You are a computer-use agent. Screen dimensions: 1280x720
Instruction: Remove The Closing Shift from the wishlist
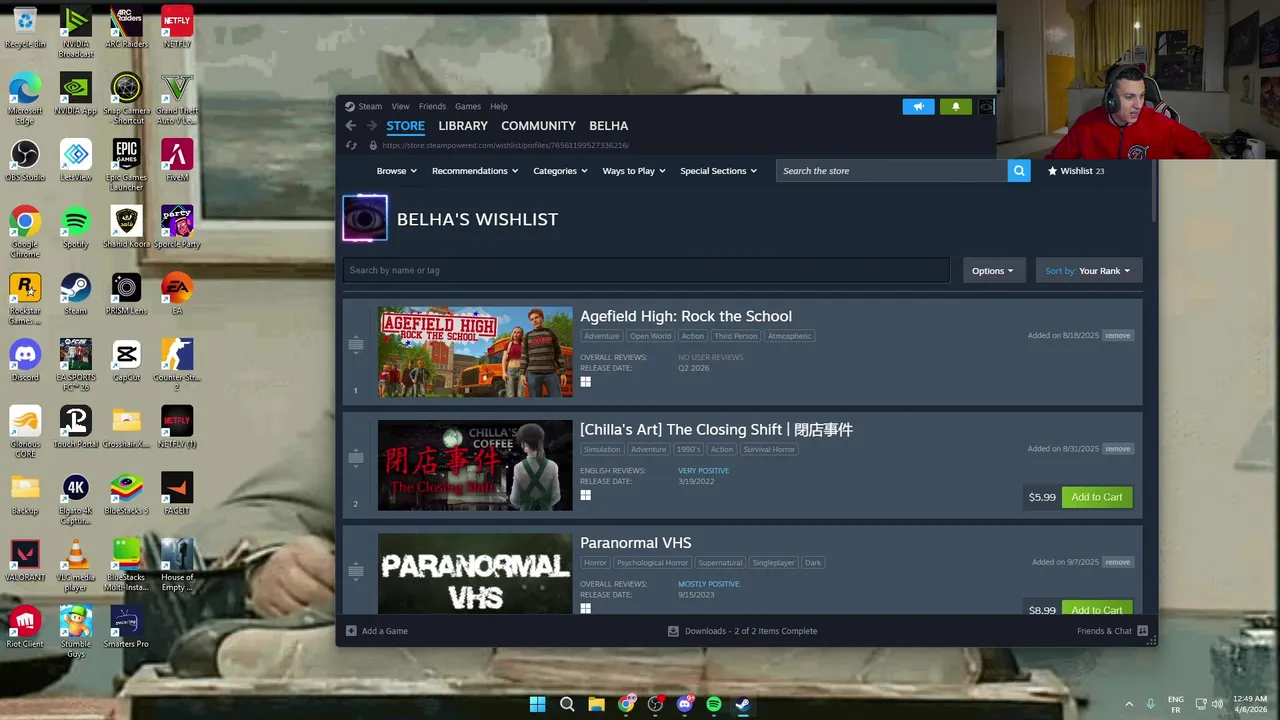tap(1118, 449)
